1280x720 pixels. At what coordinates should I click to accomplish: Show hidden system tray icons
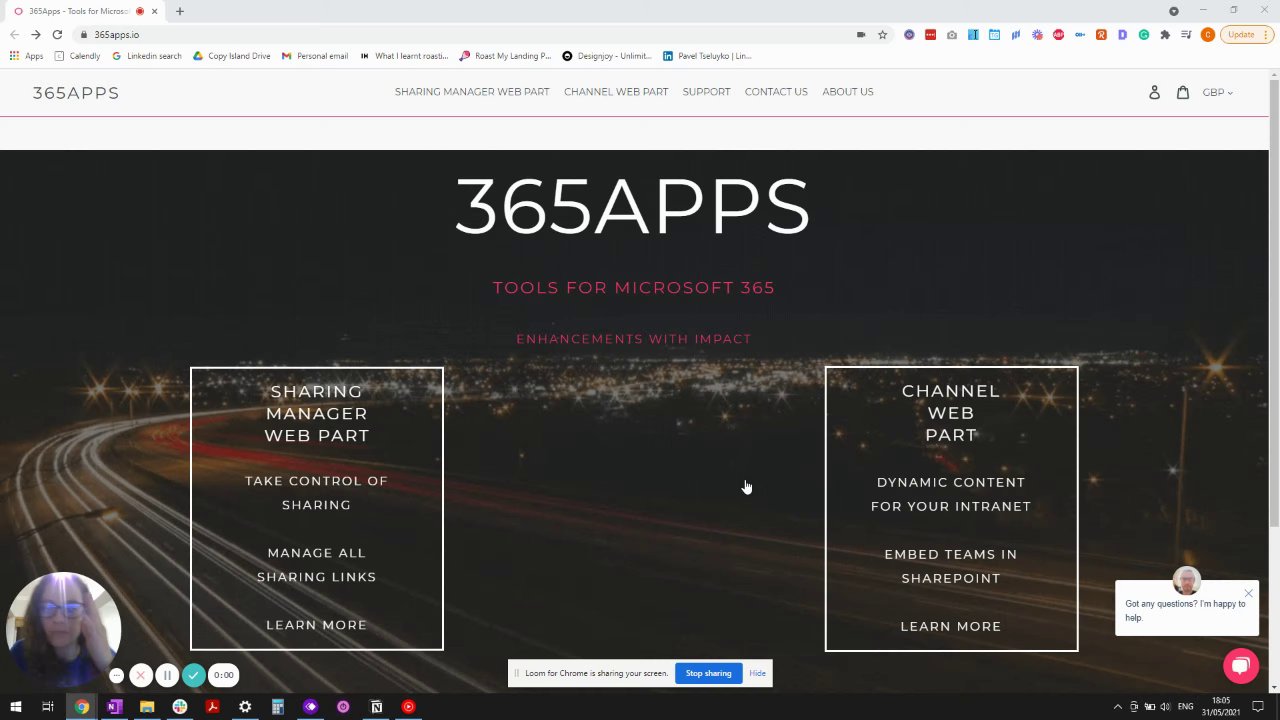click(x=1118, y=707)
